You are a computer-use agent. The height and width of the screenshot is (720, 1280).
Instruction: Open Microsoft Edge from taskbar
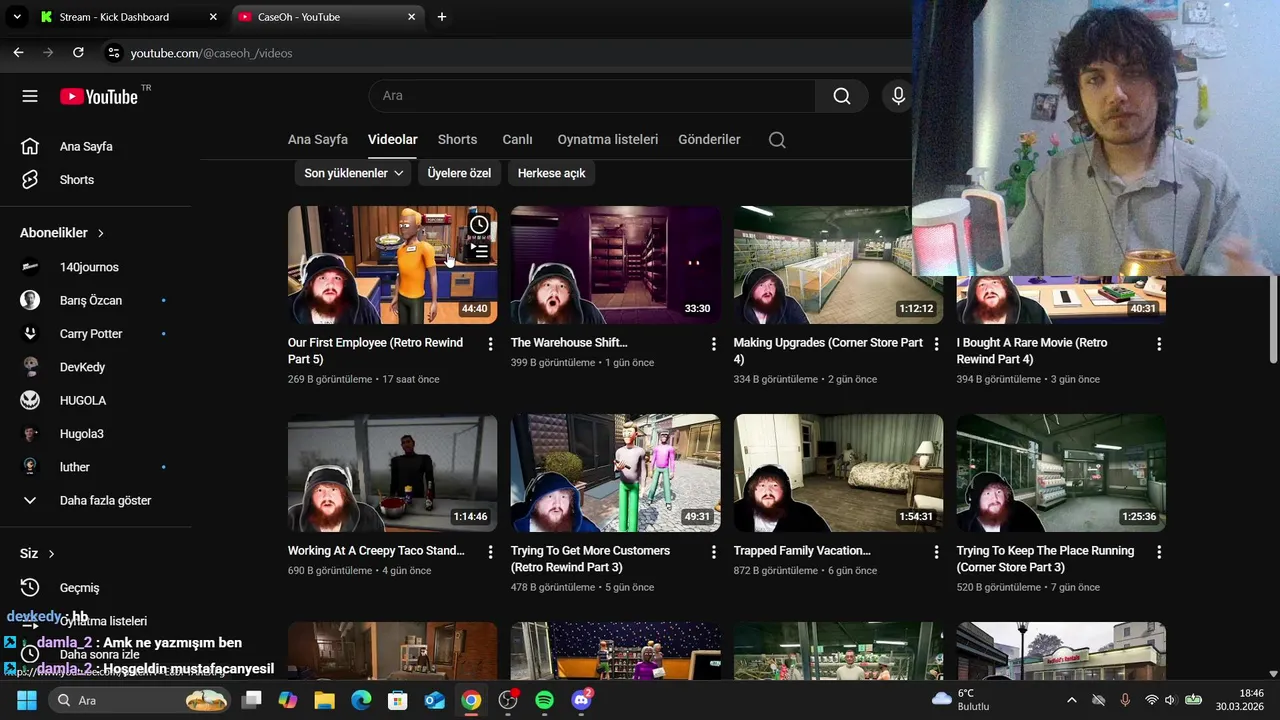361,700
